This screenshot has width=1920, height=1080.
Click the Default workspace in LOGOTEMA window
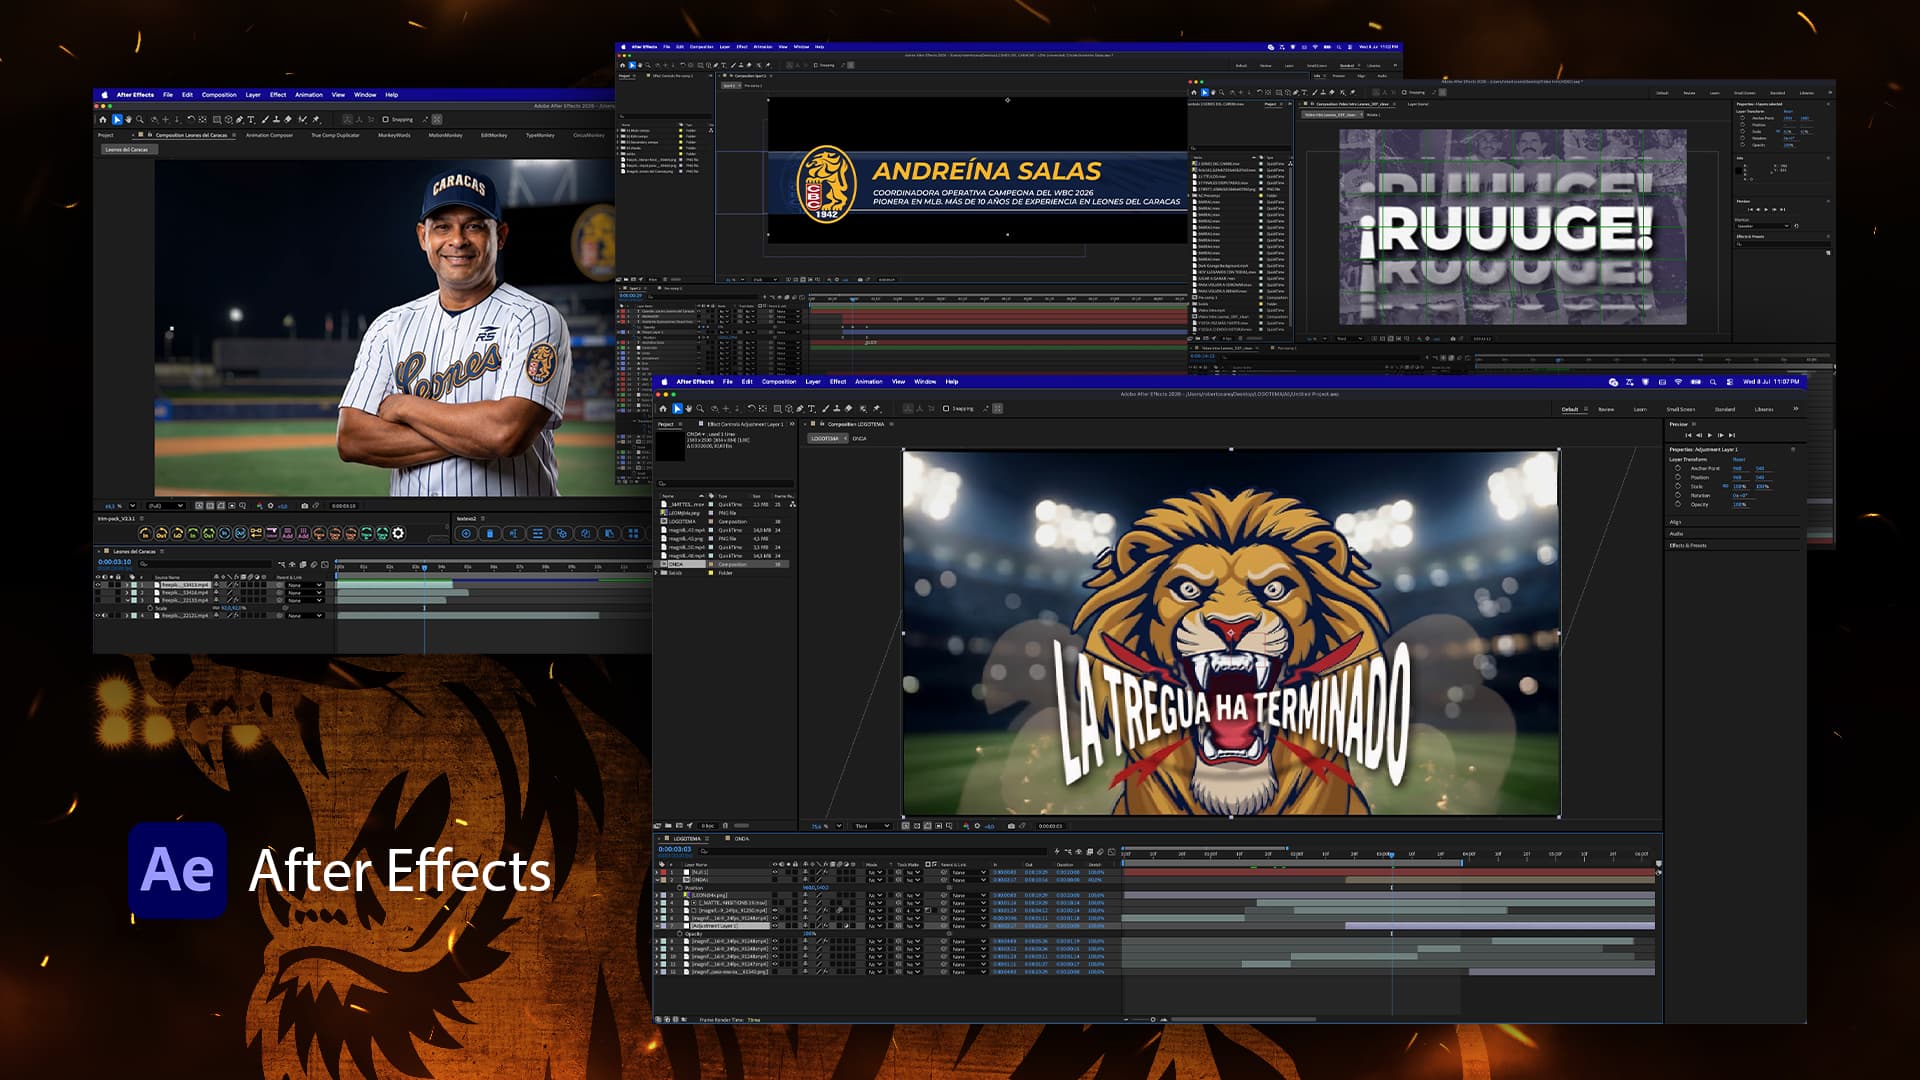[x=1570, y=409]
